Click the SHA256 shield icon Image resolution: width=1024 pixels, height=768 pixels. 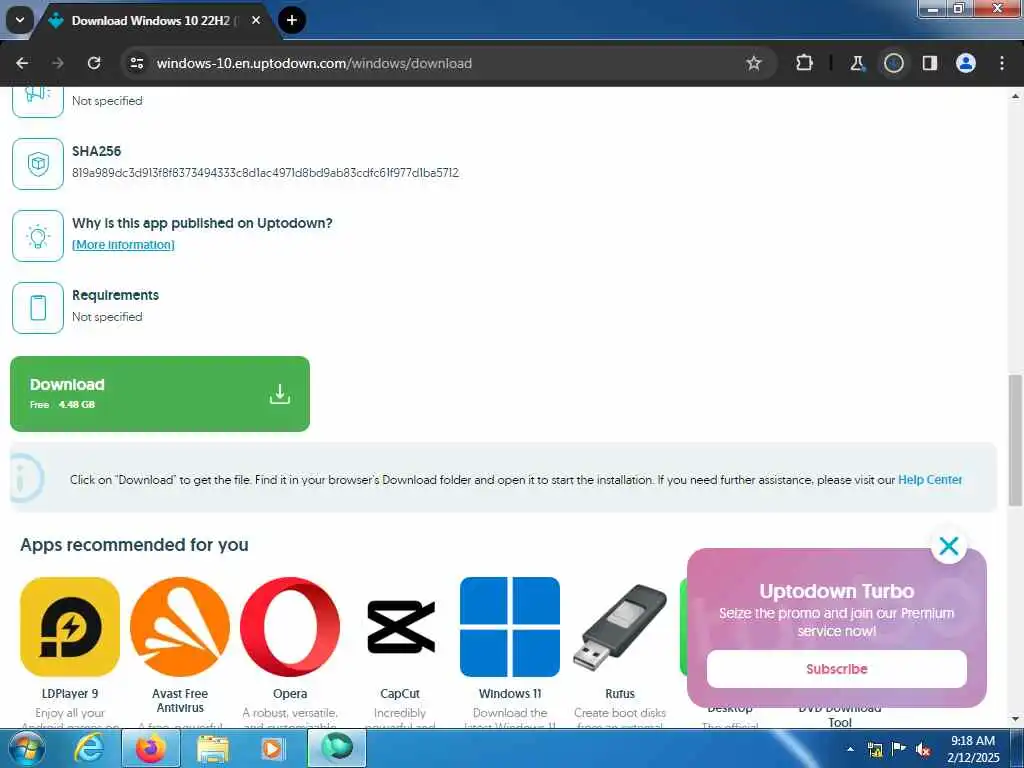click(x=38, y=164)
